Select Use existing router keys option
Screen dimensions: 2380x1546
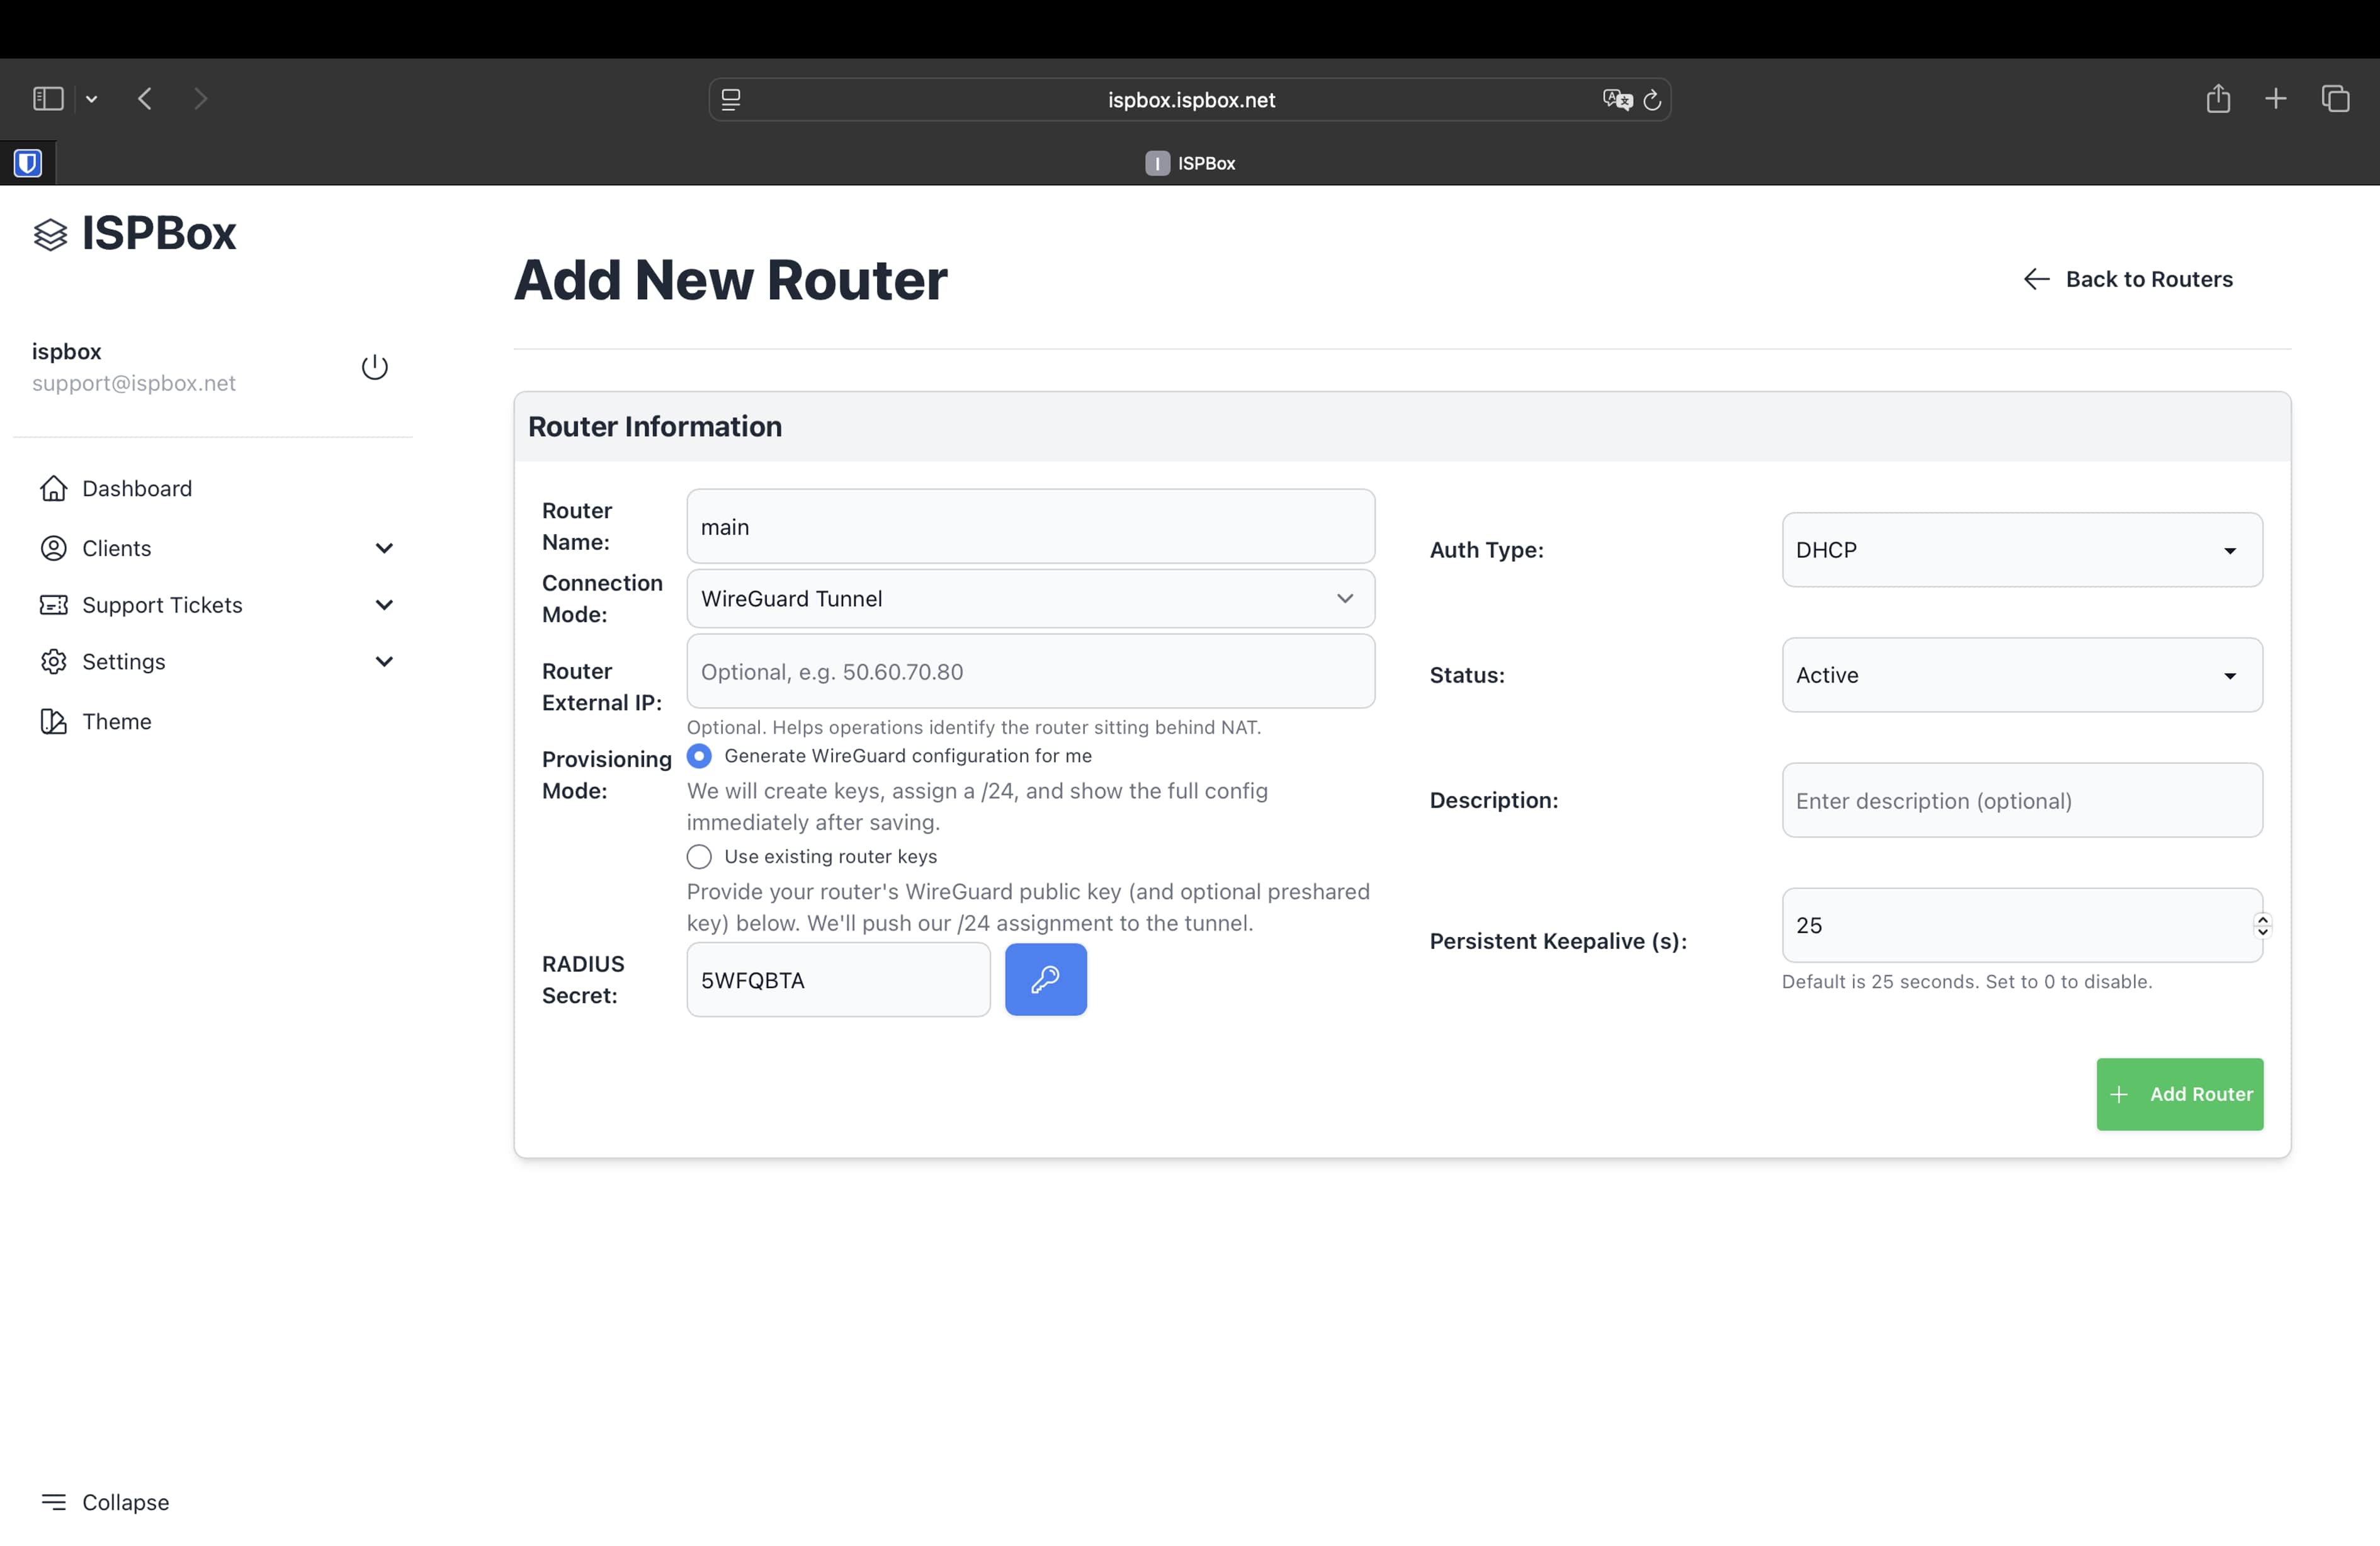699,857
